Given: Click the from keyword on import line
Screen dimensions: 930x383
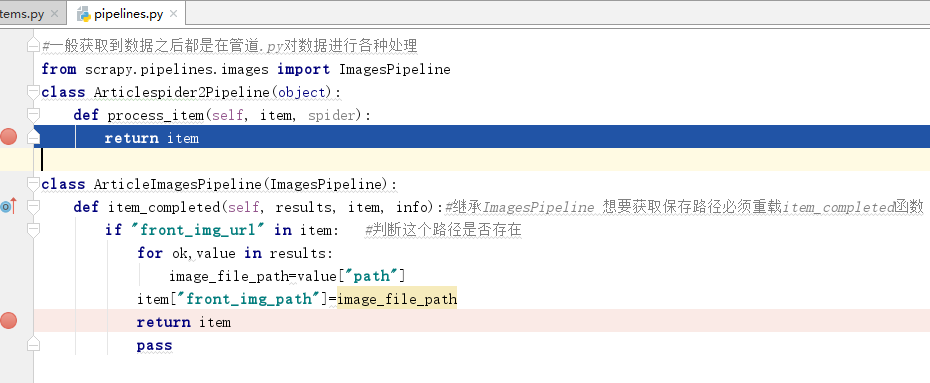Looking at the screenshot, I should tap(59, 69).
